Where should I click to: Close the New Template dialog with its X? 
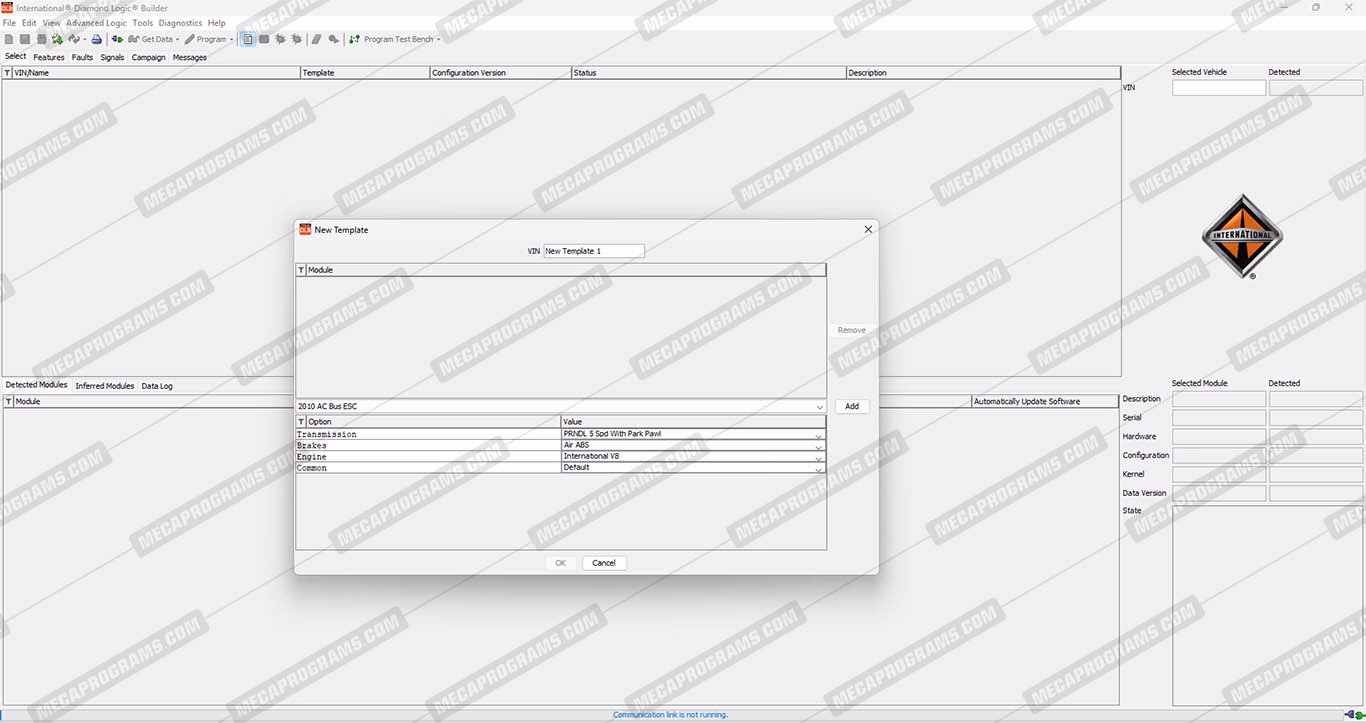[868, 229]
